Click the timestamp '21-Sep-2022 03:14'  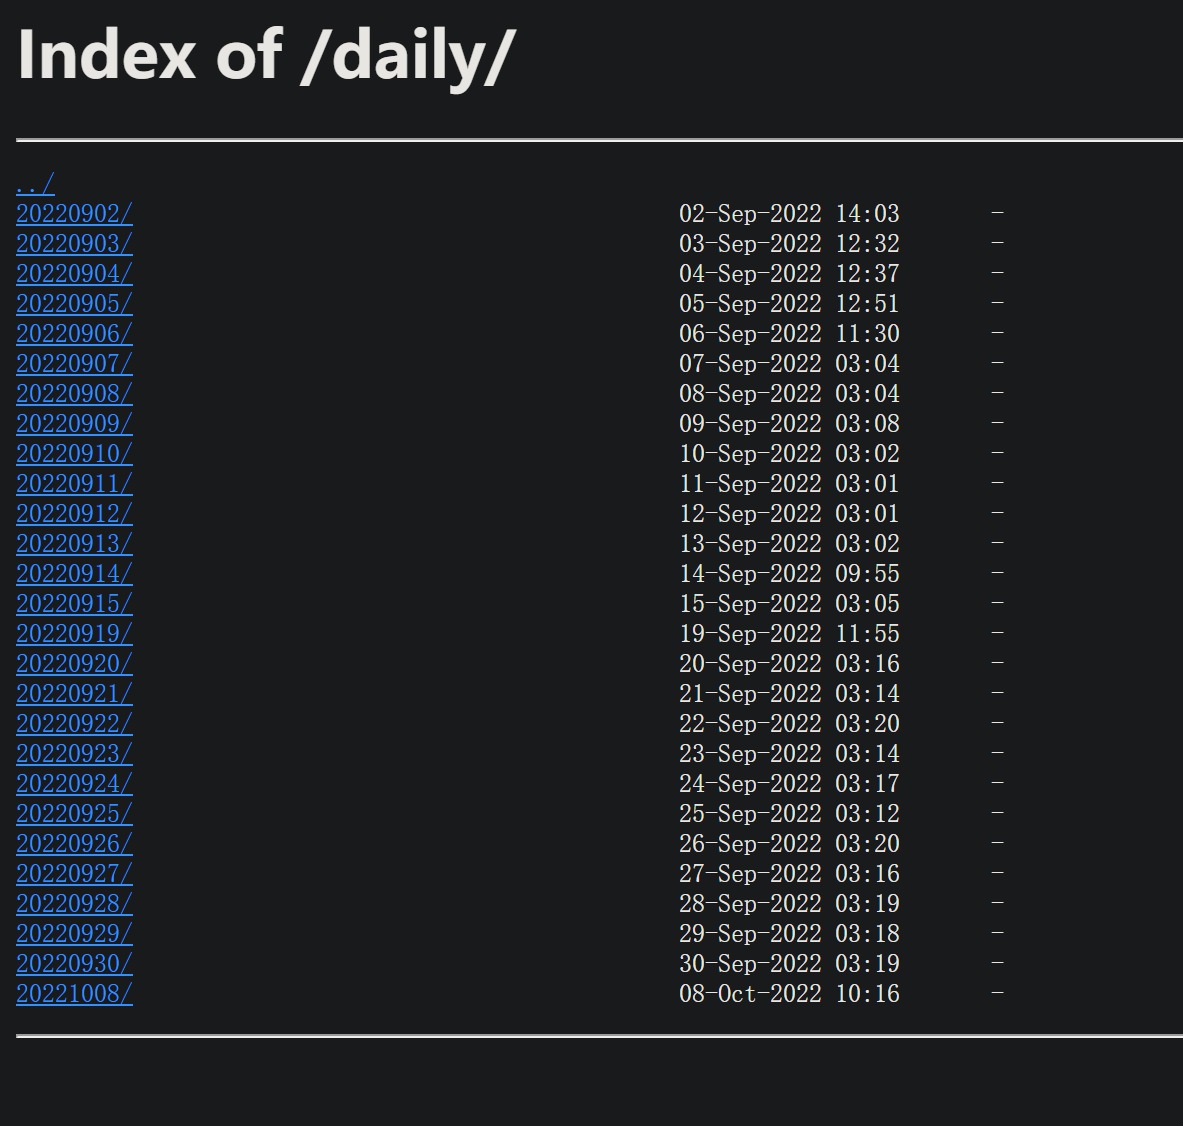789,694
